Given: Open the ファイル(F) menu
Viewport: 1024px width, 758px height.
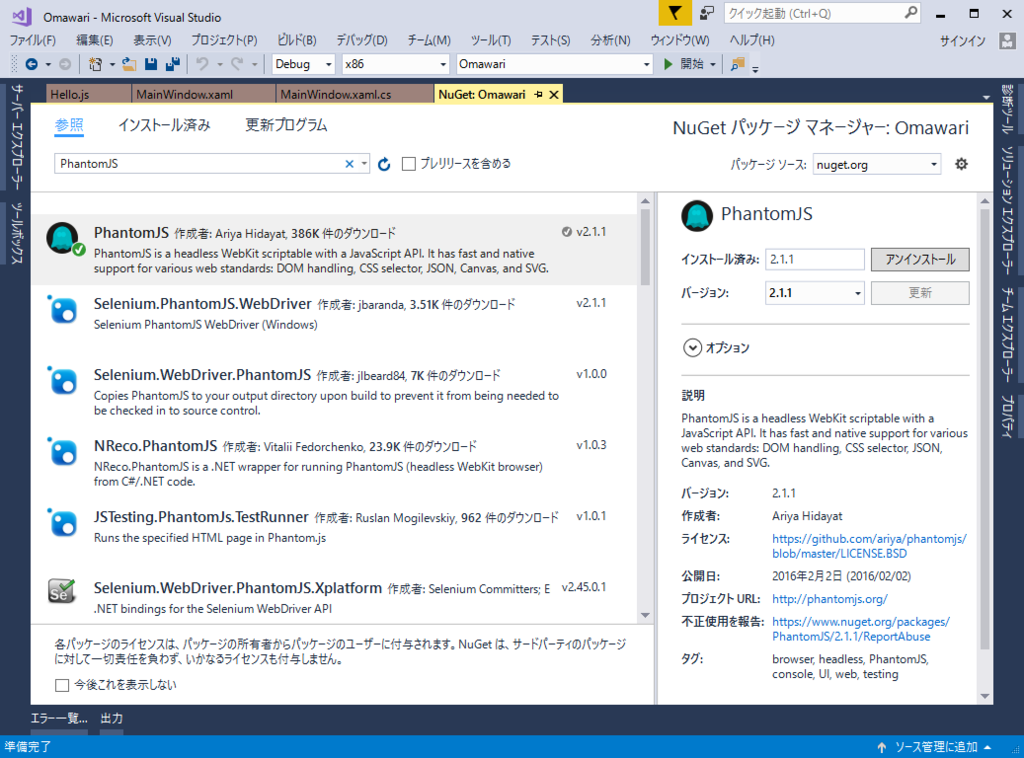Looking at the screenshot, I should point(33,40).
